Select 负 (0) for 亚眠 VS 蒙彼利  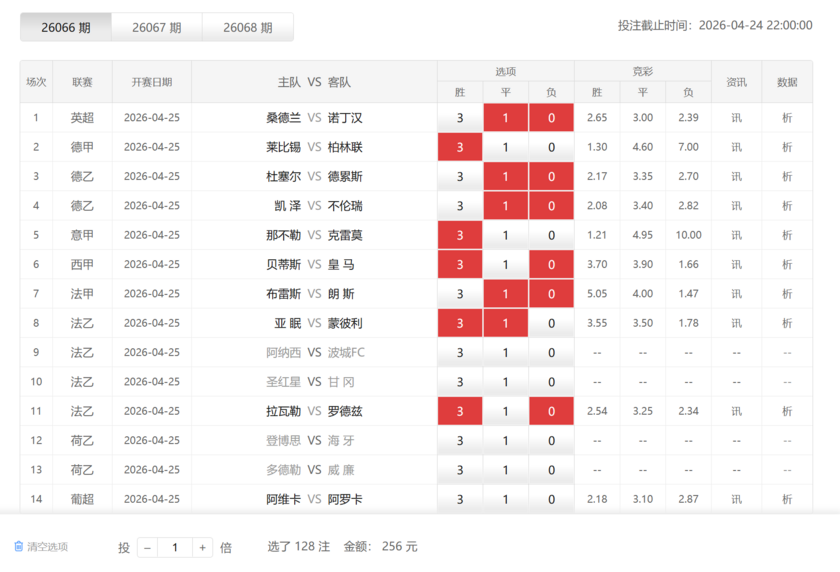[x=551, y=323]
